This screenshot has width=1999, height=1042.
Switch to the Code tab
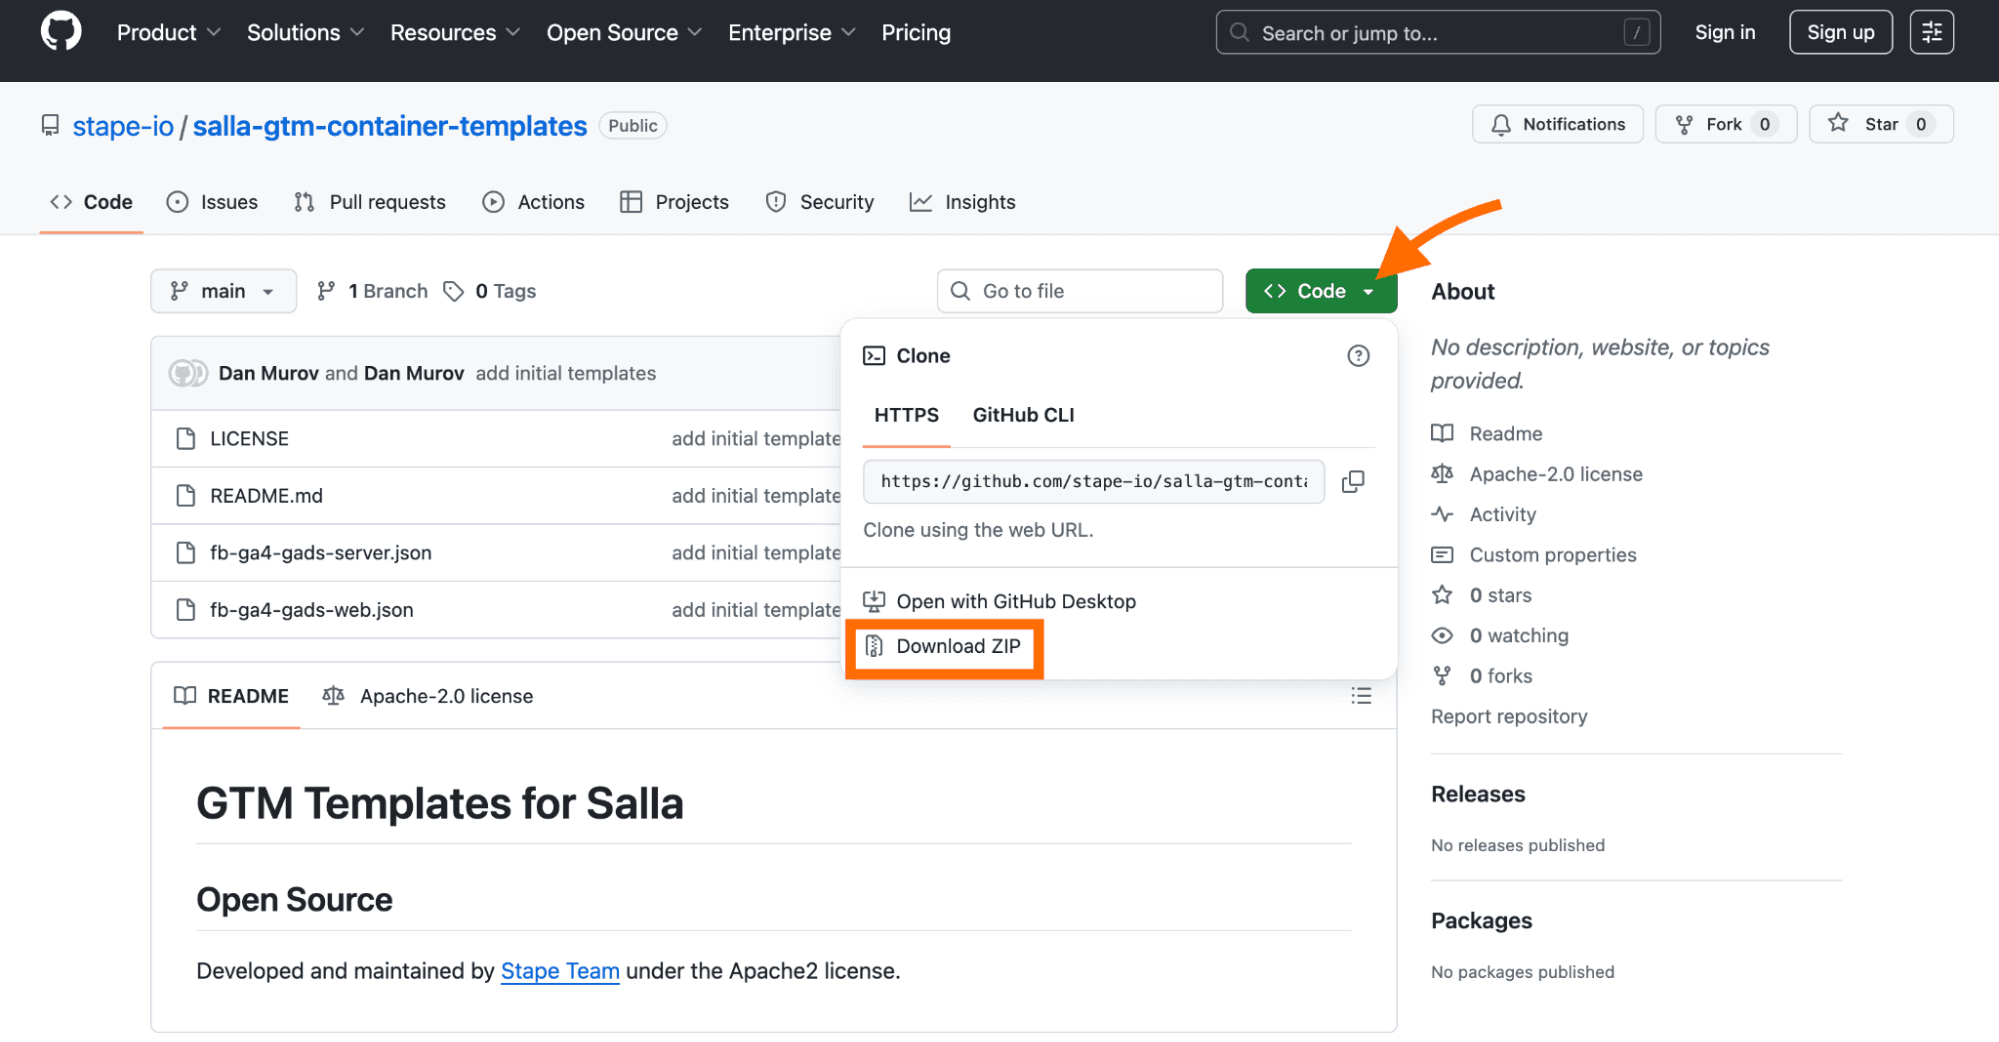point(91,202)
